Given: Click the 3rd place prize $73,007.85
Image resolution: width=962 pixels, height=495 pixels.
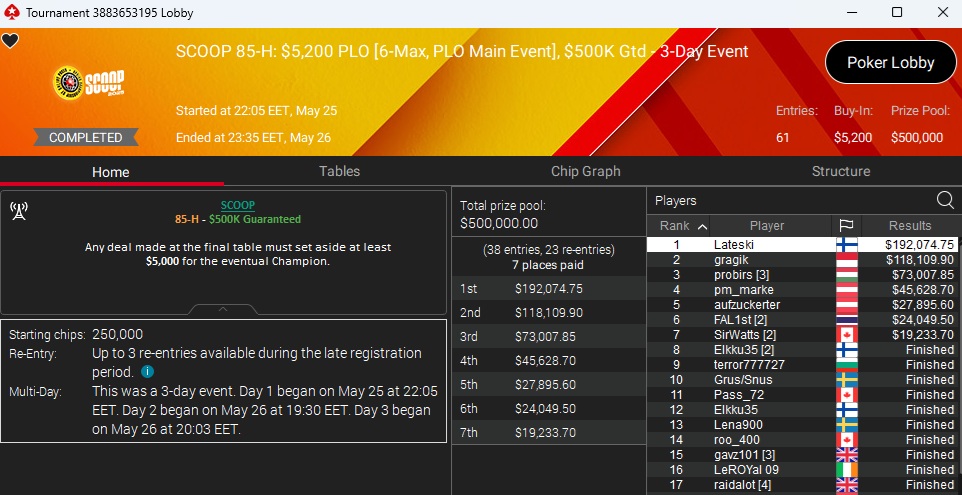Looking at the screenshot, I should click(545, 337).
